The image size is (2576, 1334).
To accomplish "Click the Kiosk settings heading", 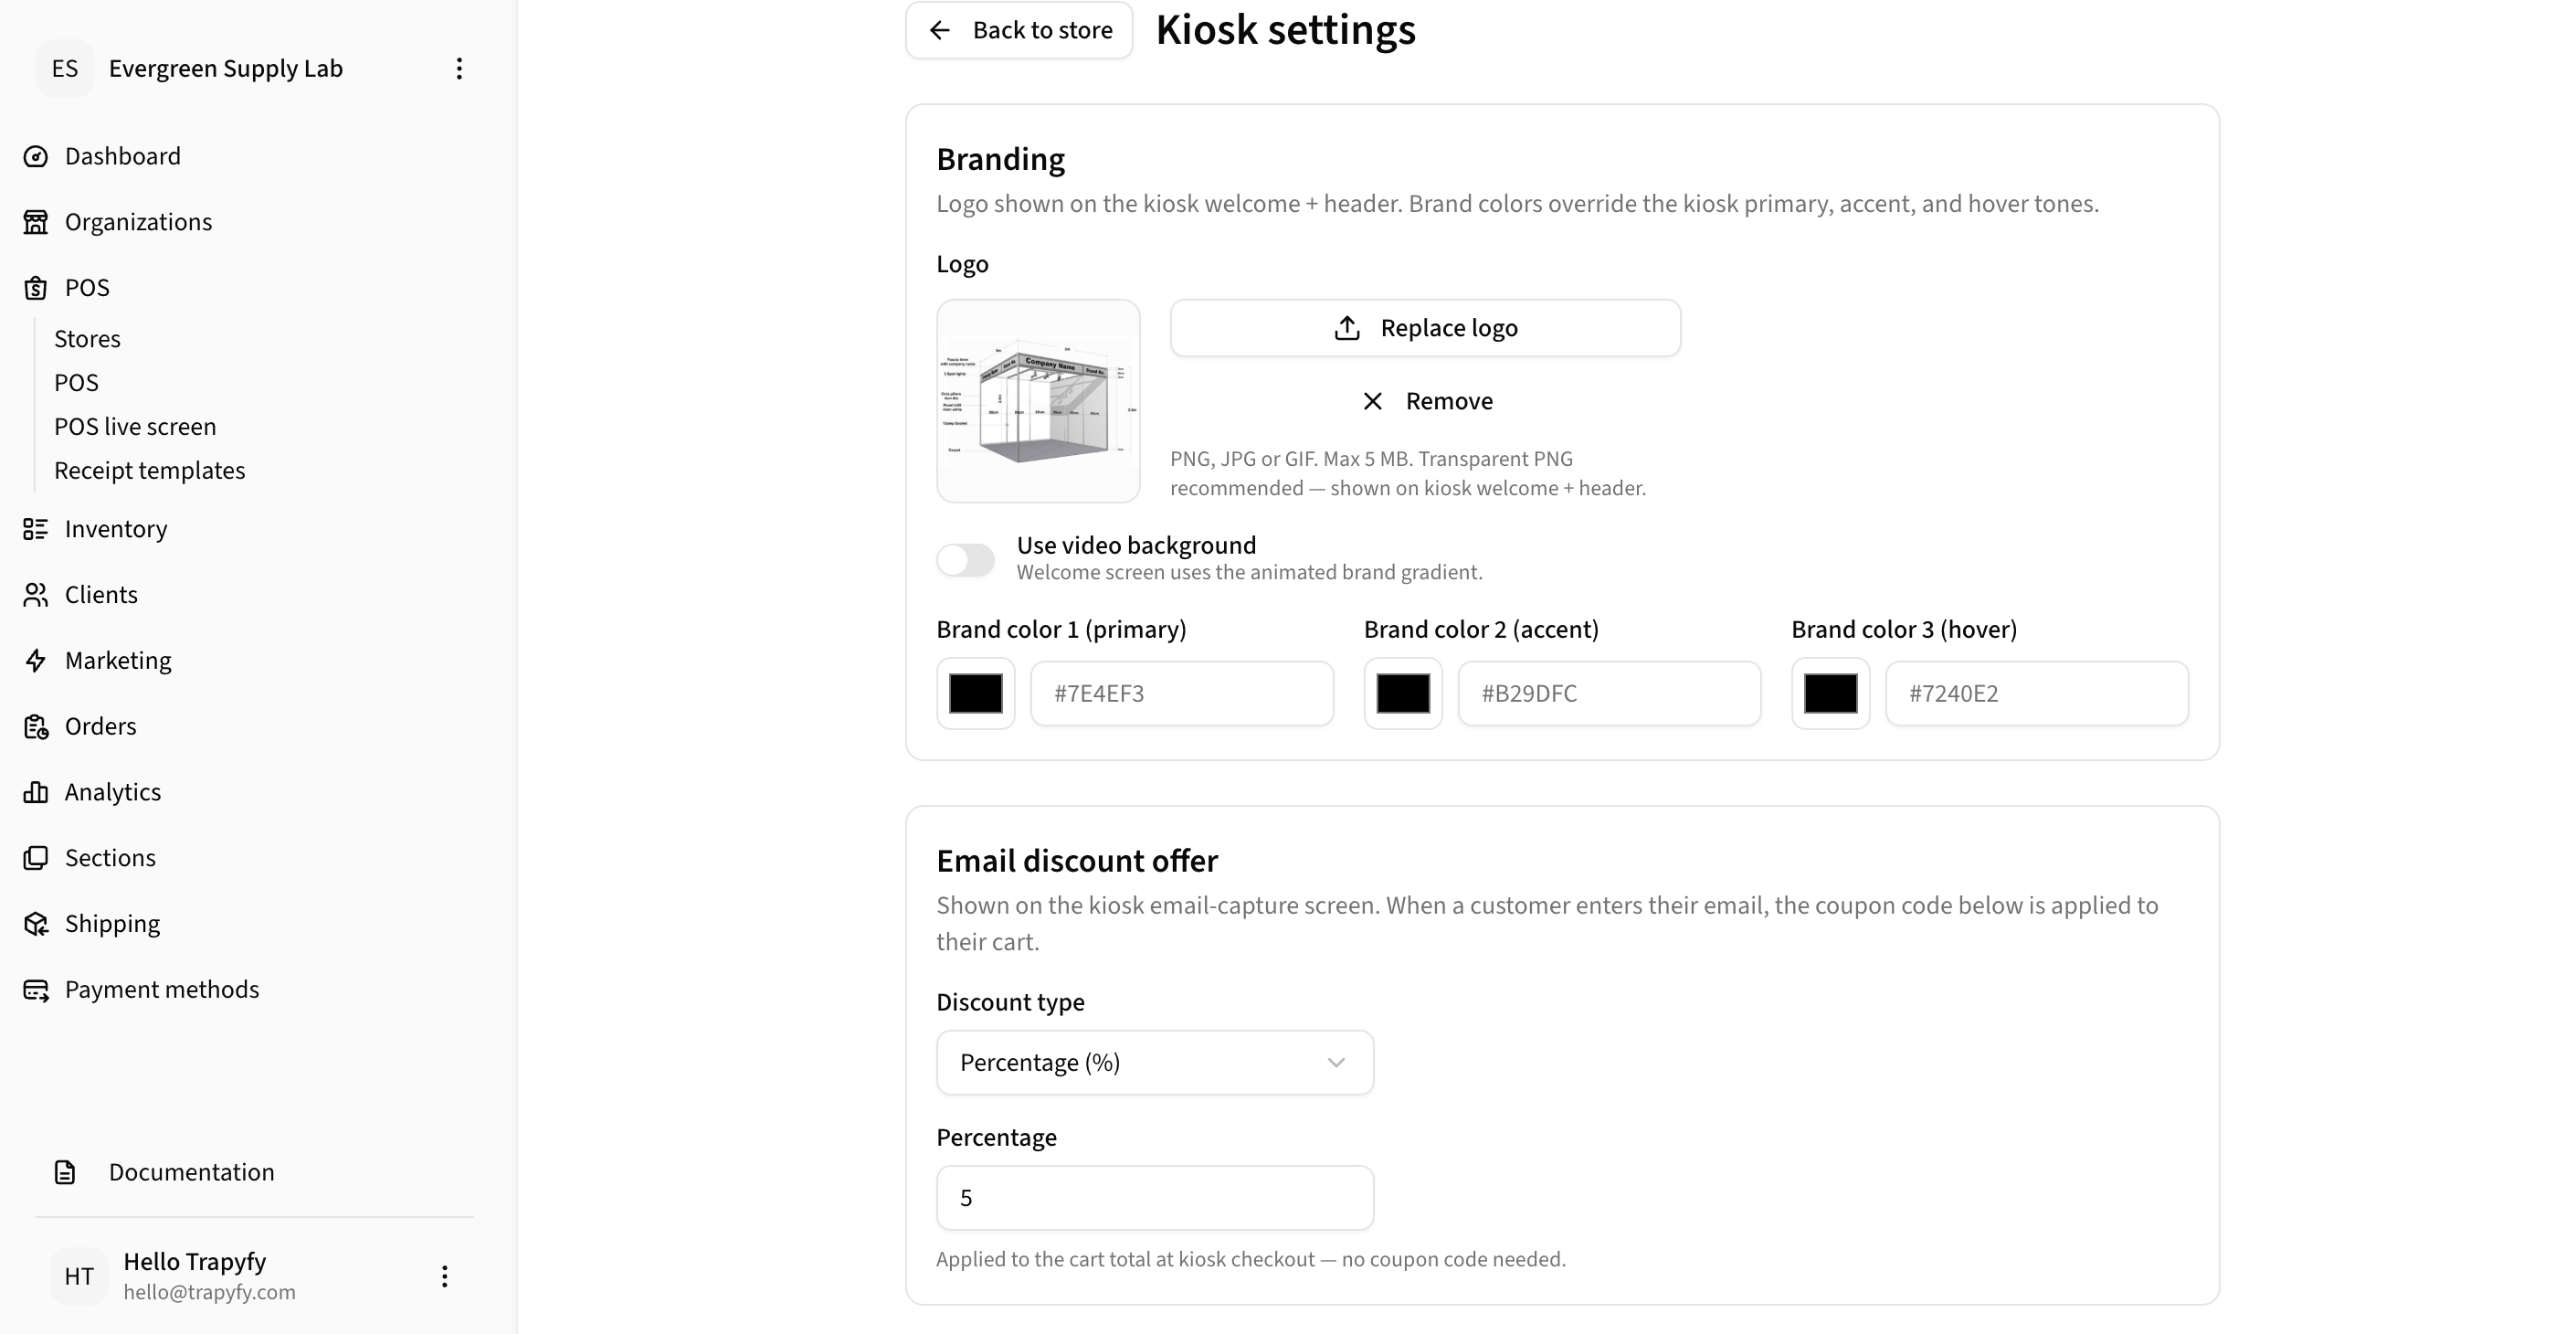I will [x=1286, y=29].
